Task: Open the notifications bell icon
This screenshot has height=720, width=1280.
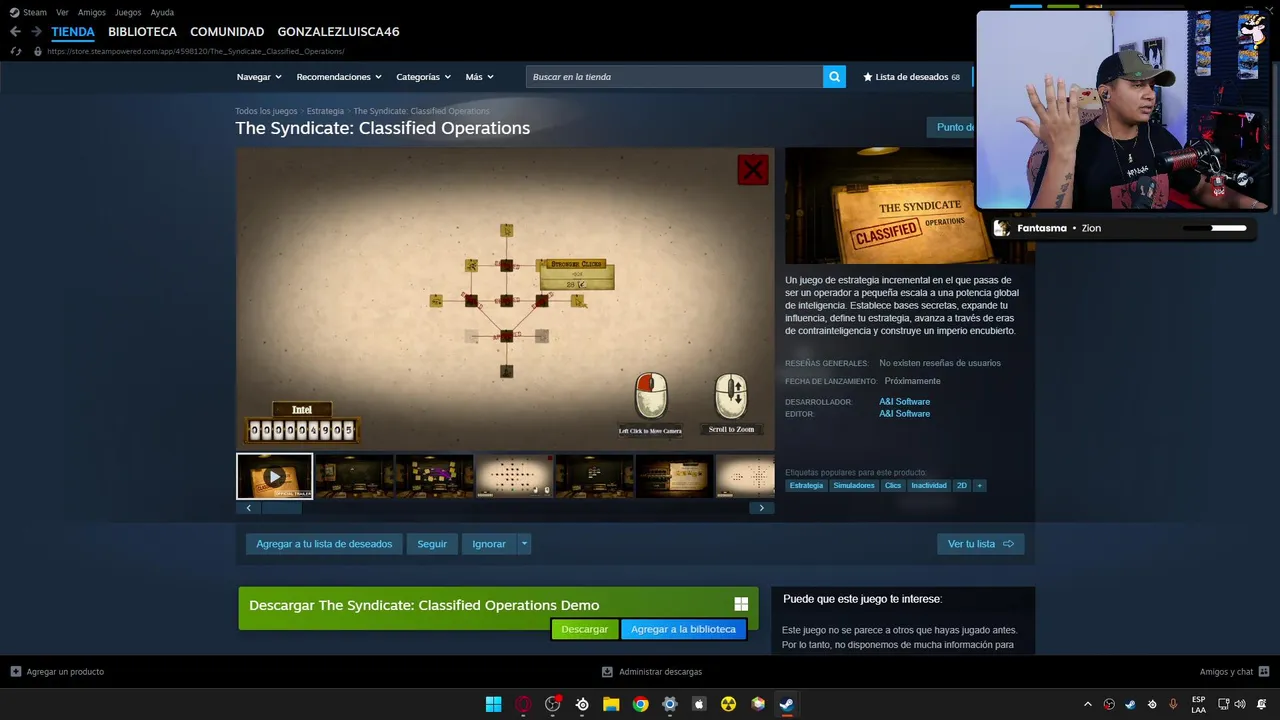Action: tap(1261, 704)
